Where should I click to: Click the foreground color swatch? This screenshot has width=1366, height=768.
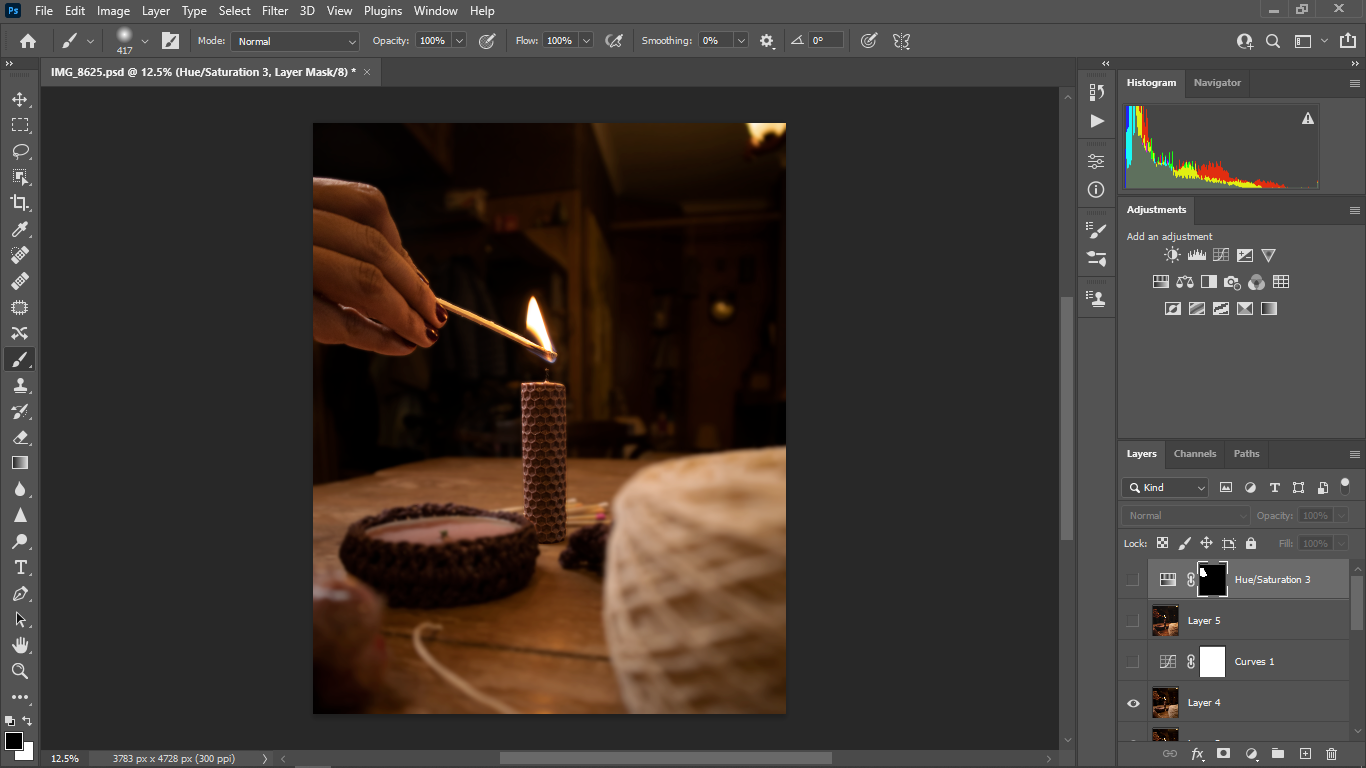tap(14, 741)
